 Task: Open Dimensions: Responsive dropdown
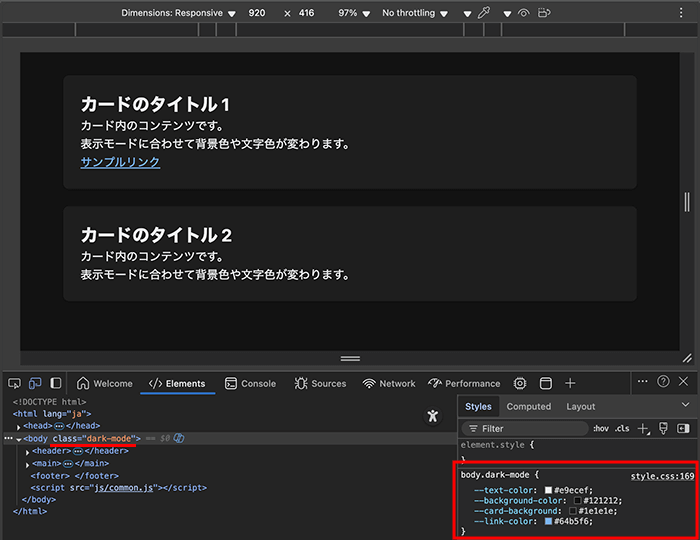178,13
